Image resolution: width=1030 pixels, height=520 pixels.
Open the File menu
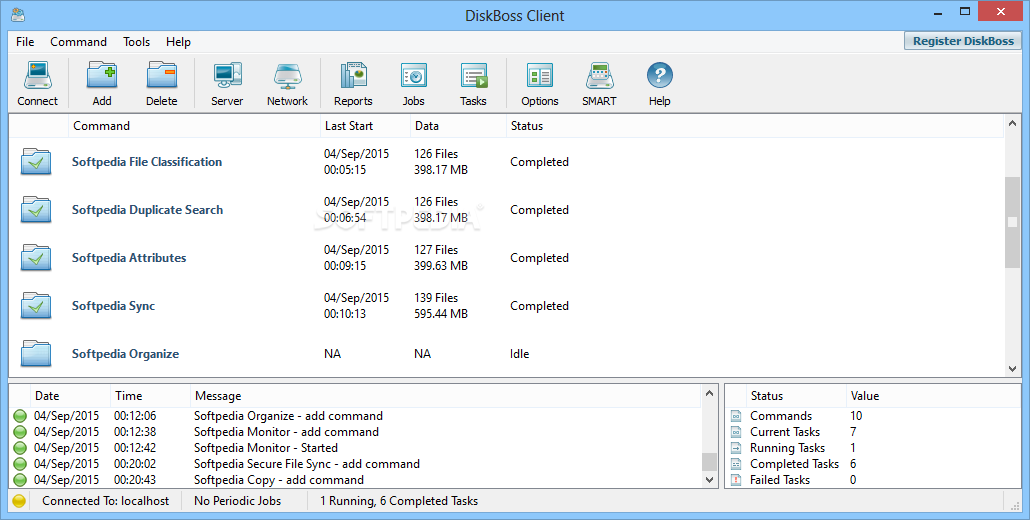click(x=25, y=41)
